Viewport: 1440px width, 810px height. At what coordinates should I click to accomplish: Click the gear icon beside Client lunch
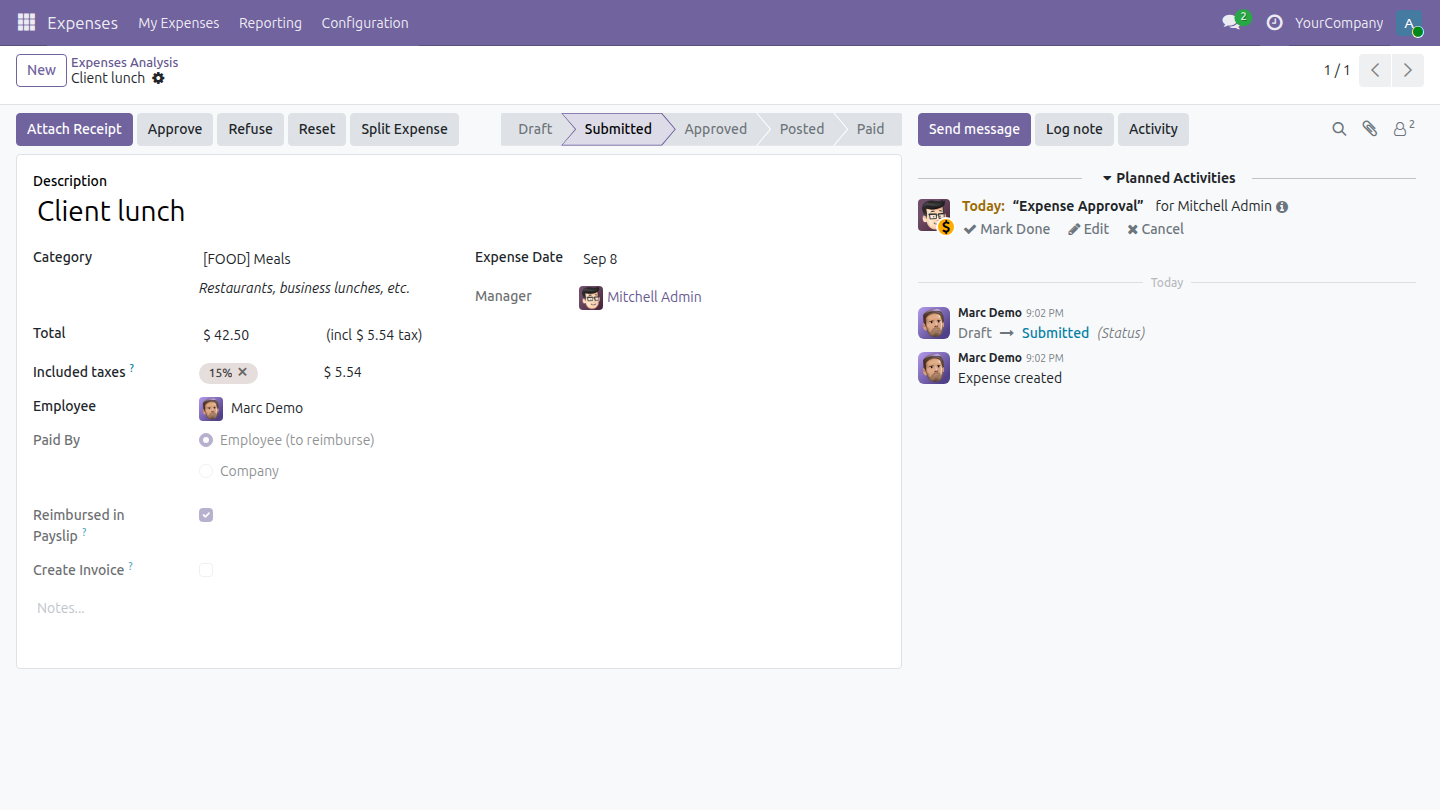point(158,78)
